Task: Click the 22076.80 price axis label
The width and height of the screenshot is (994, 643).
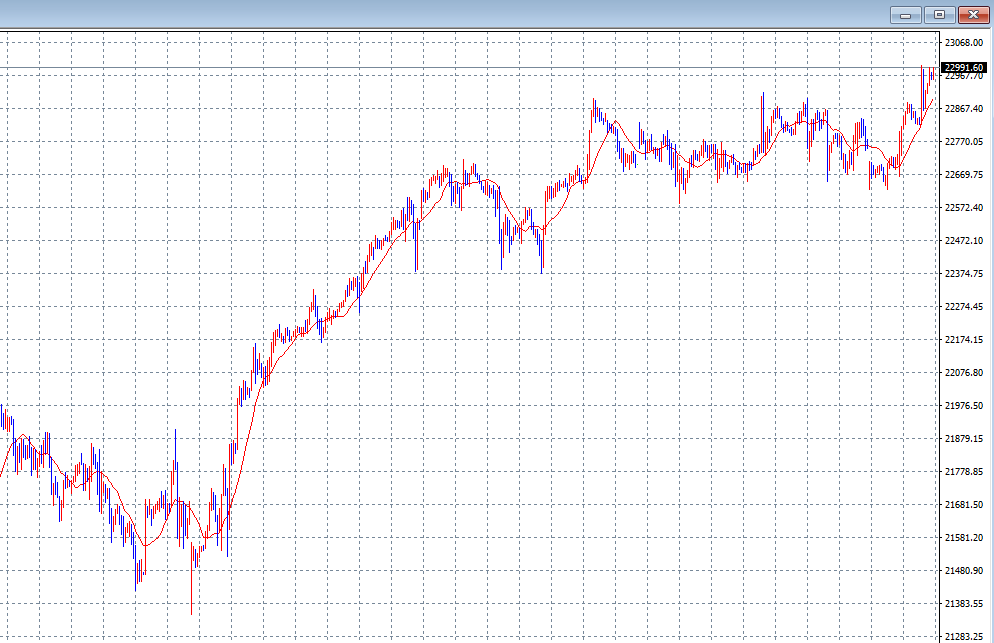Action: point(964,373)
